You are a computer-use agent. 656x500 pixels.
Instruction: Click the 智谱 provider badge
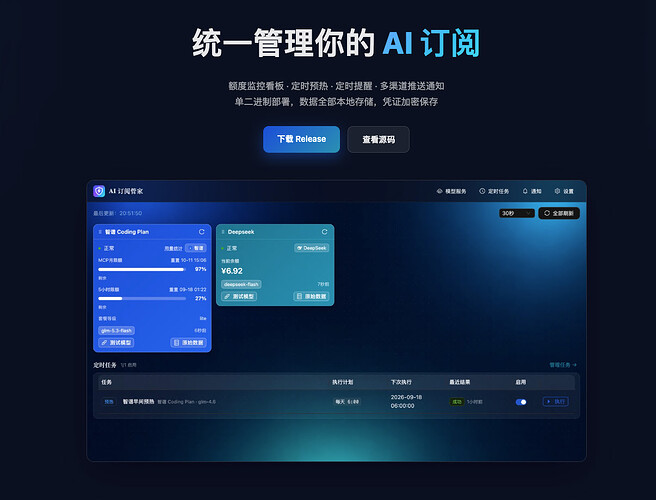196,248
